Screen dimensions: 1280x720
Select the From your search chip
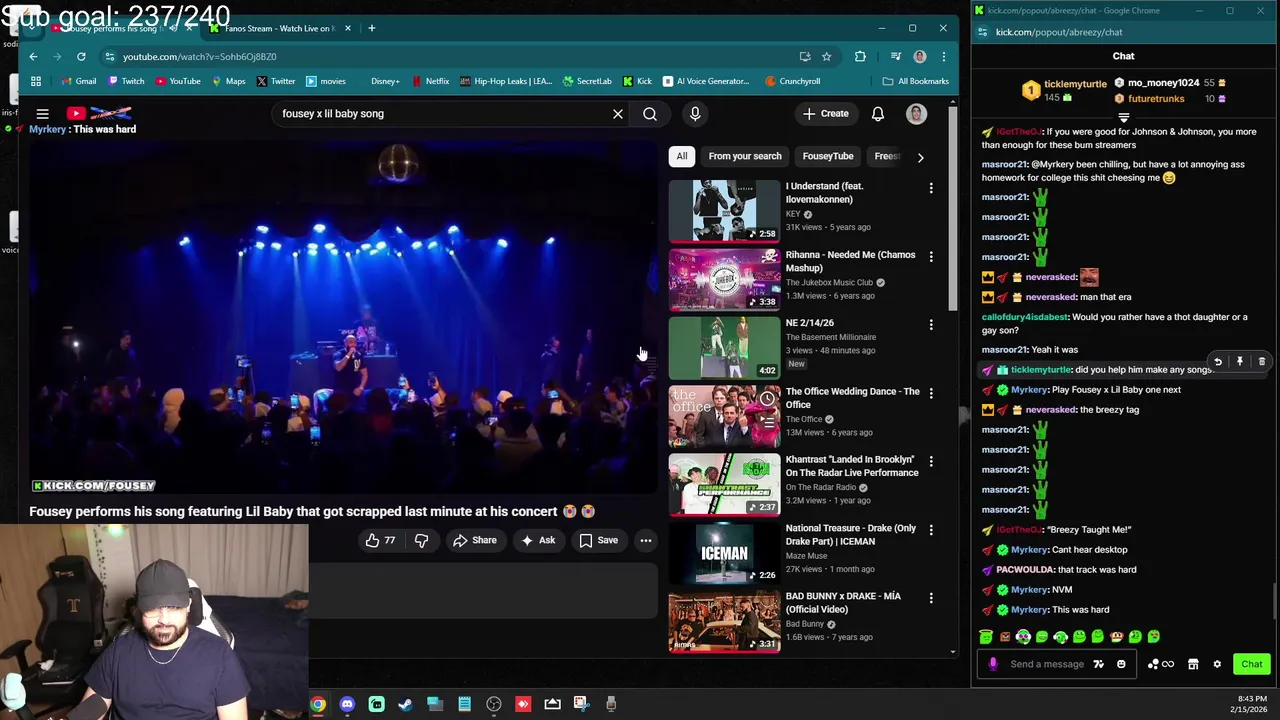(745, 156)
